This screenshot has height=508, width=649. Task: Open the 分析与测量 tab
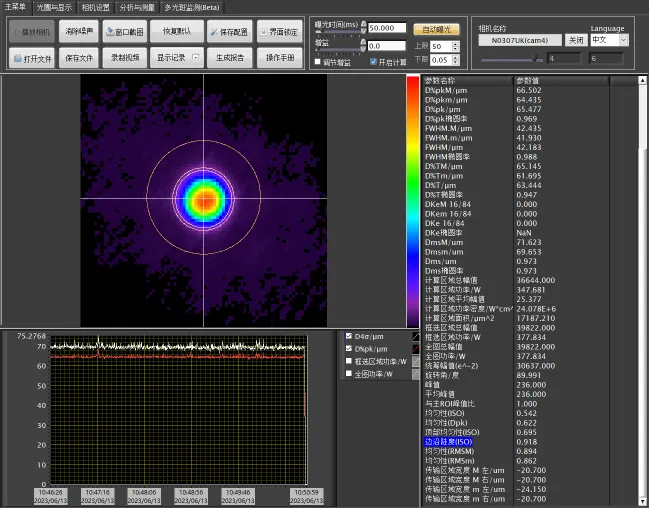point(137,7)
